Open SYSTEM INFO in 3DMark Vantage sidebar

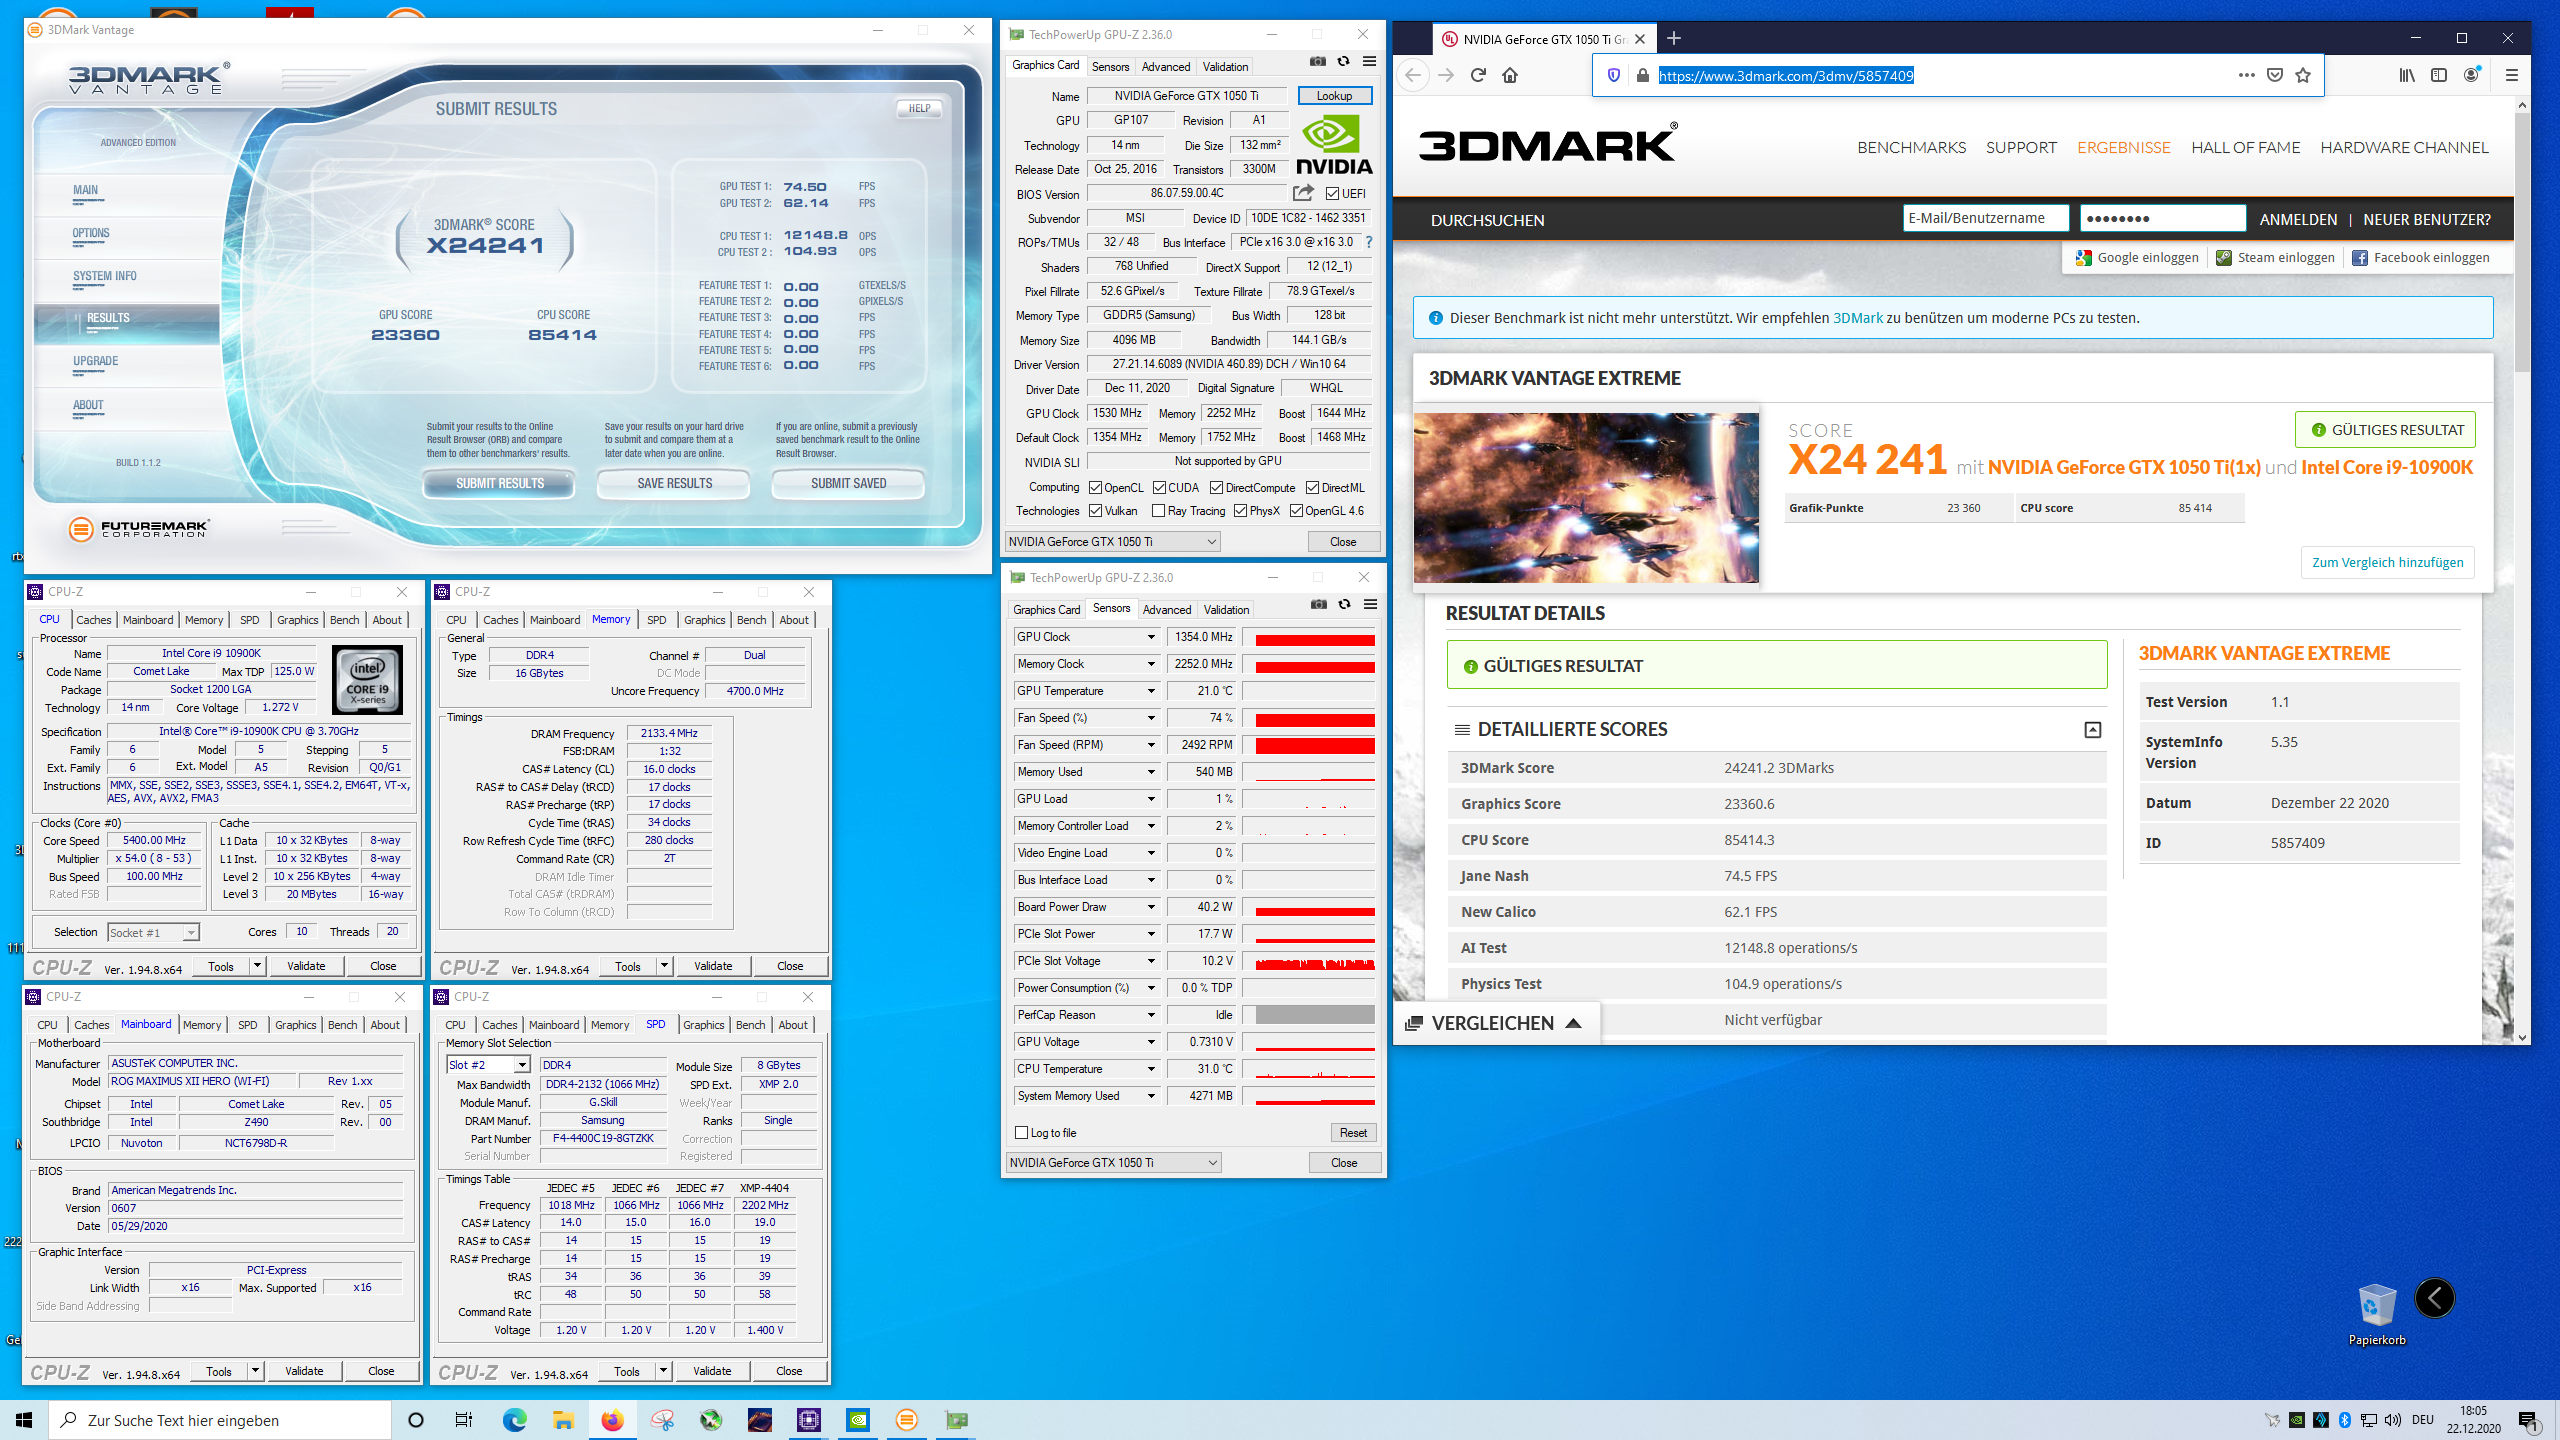pyautogui.click(x=105, y=276)
